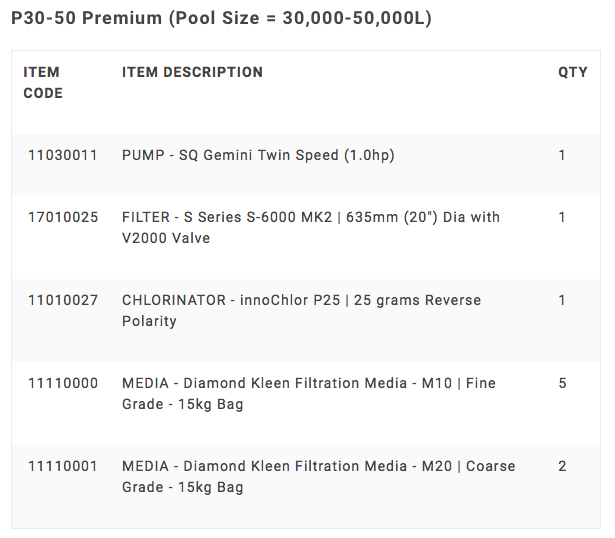This screenshot has height=538, width=615.
Task: Click the quantity value in the CHLORINATOR row
Action: click(x=562, y=300)
